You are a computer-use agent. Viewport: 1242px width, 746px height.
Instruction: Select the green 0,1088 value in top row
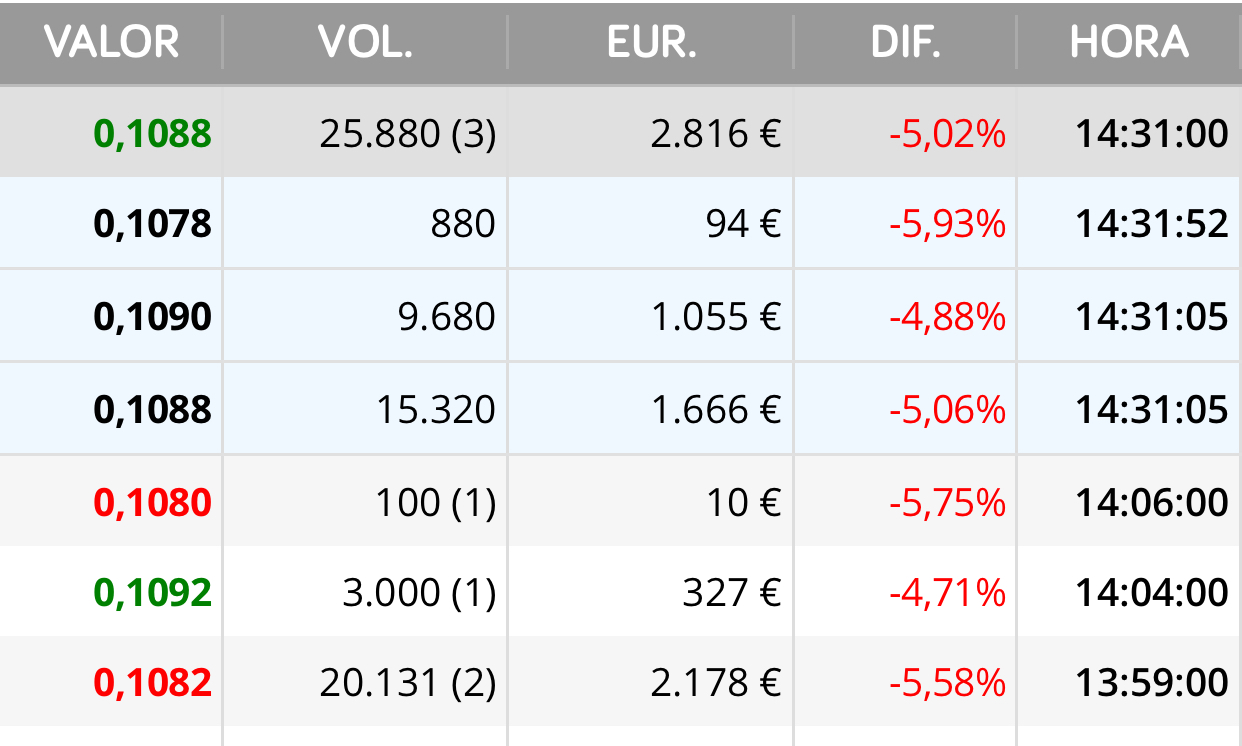tap(153, 133)
